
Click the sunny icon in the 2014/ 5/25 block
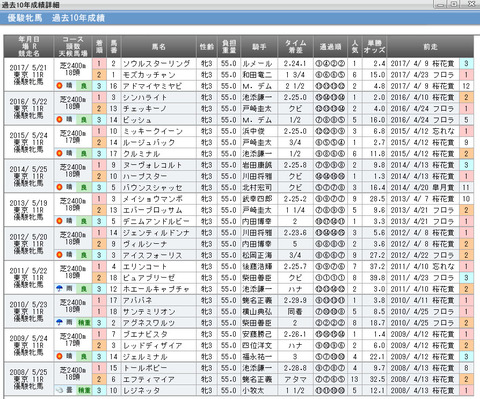click(x=59, y=187)
